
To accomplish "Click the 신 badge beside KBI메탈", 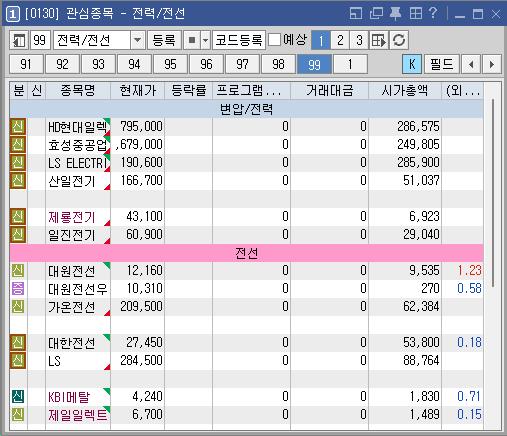I will coord(18,397).
